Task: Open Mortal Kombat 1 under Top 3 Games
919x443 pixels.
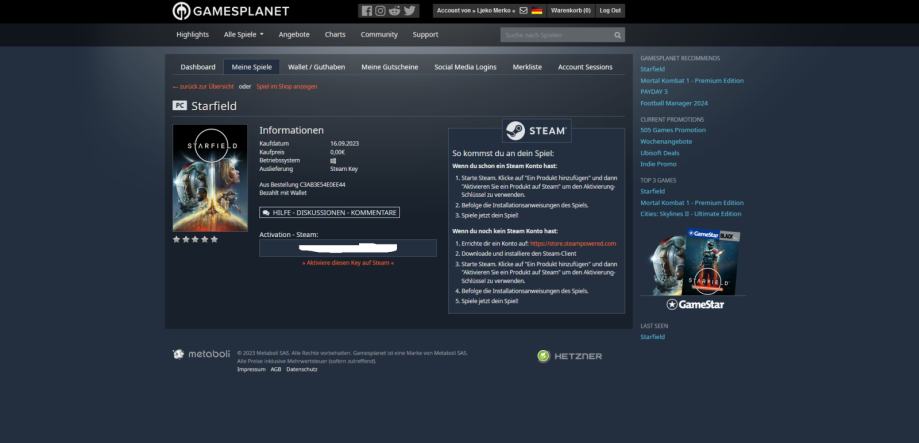Action: click(x=692, y=203)
